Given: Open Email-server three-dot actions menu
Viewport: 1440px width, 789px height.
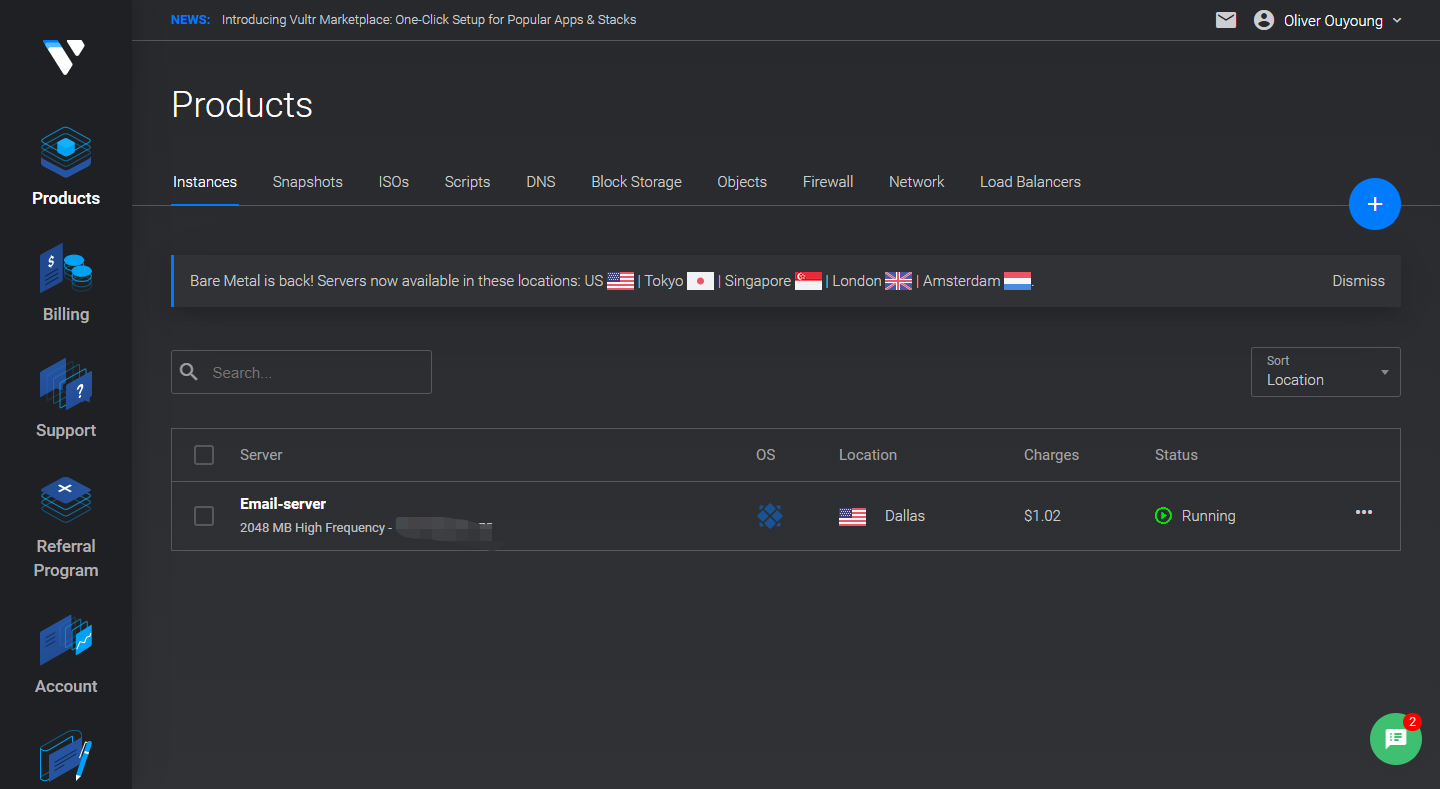Looking at the screenshot, I should click(1363, 513).
